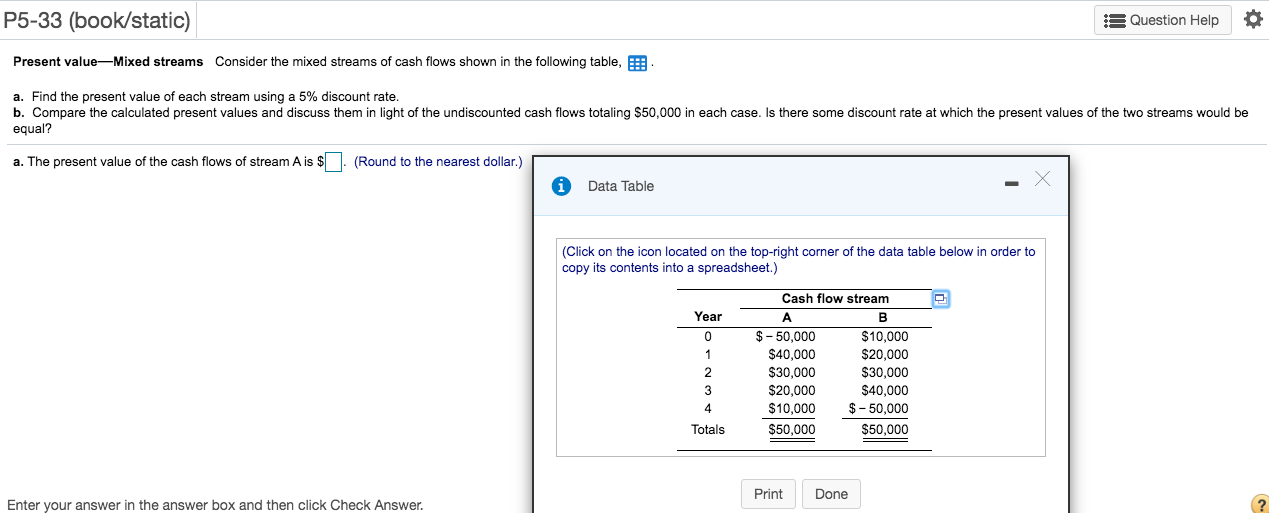Image resolution: width=1269 pixels, height=513 pixels.
Task: Click the Data Table info icon
Action: (563, 186)
